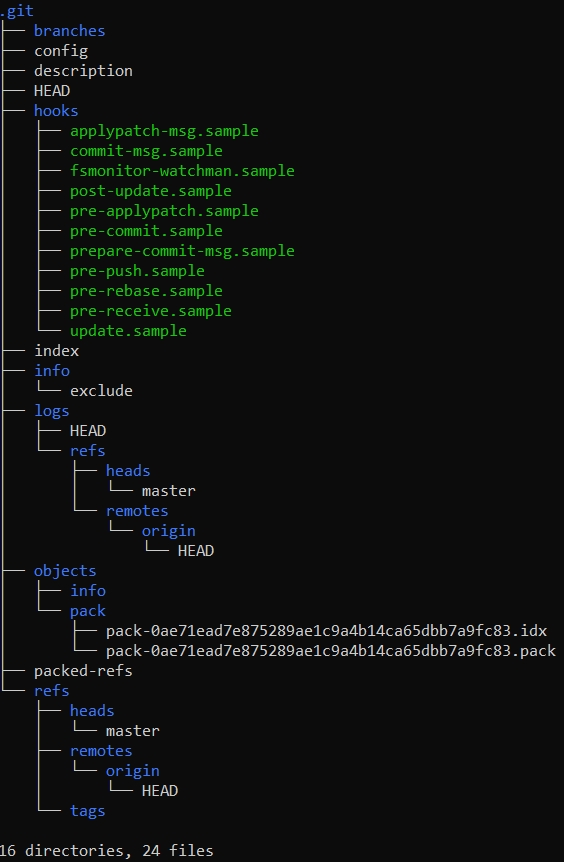Viewport: 564px width, 862px height.
Task: Select the description file entry
Action: pos(83,71)
